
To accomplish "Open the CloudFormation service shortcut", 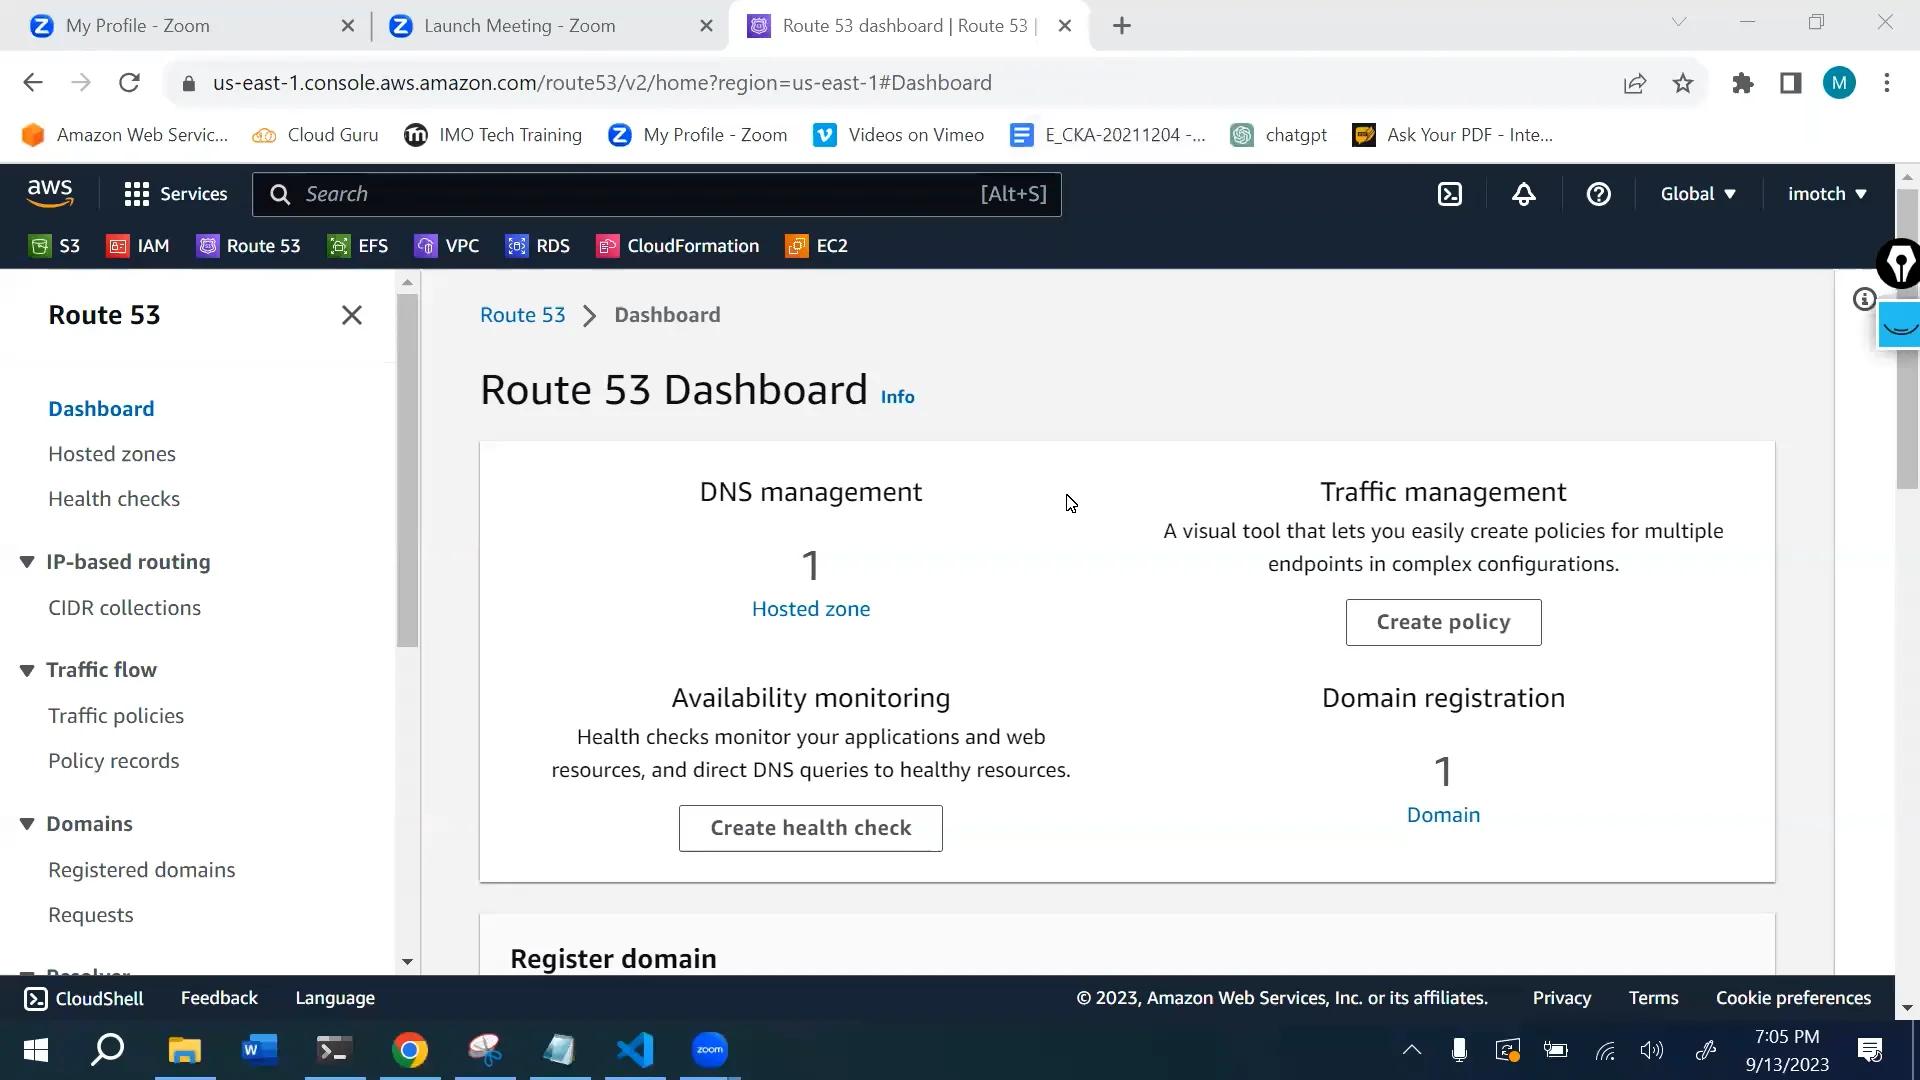I will point(677,245).
